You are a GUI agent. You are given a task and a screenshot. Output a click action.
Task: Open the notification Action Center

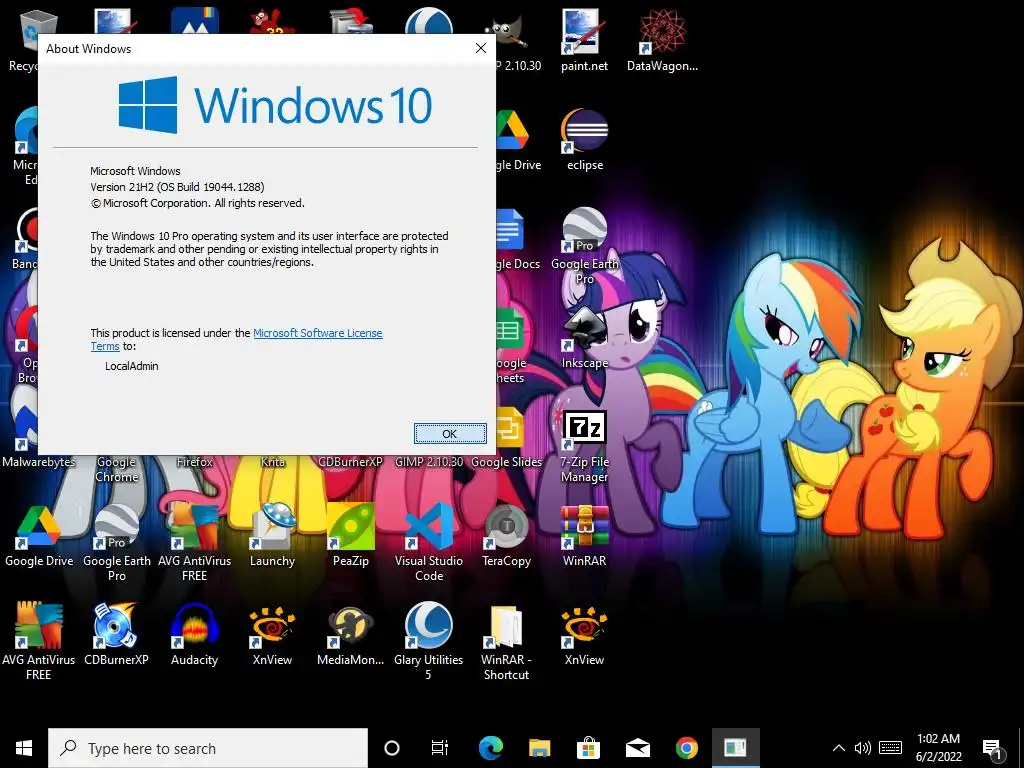(992, 749)
